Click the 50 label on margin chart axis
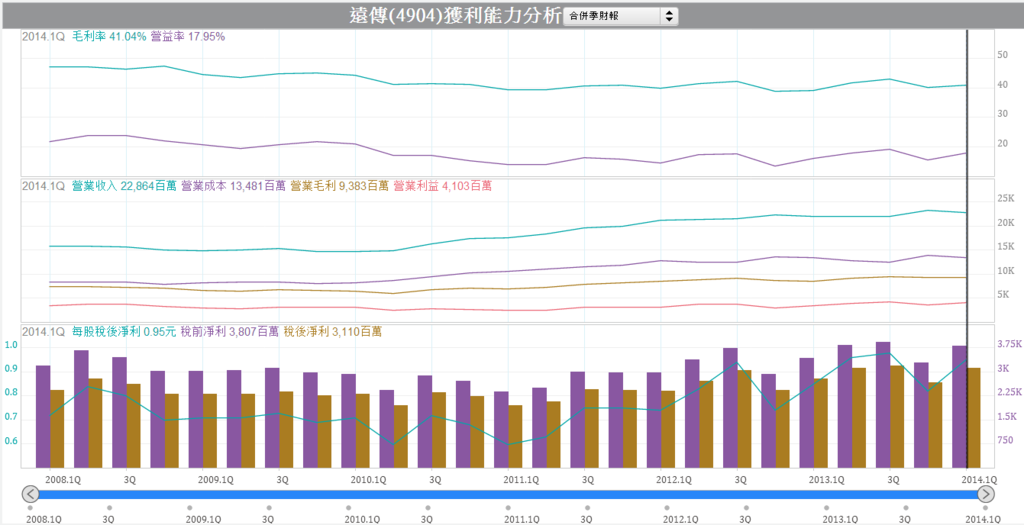Viewport: 1024px width, 525px height. point(1002,56)
